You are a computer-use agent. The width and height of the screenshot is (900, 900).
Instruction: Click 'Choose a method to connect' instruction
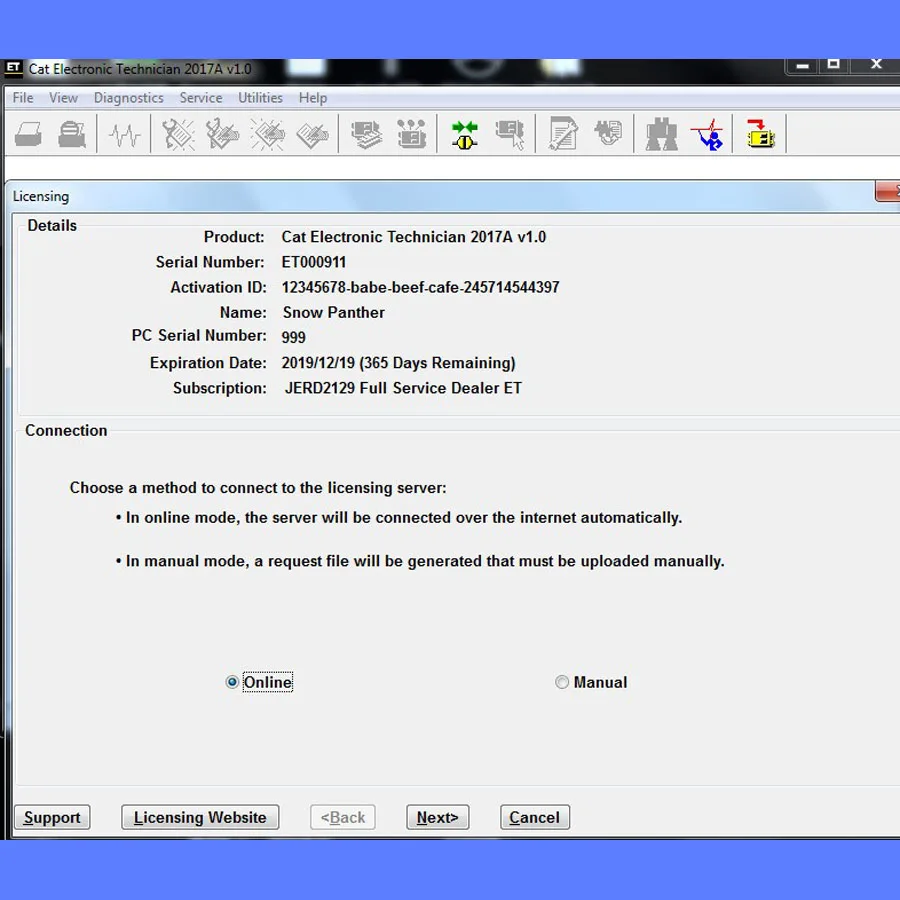(258, 488)
